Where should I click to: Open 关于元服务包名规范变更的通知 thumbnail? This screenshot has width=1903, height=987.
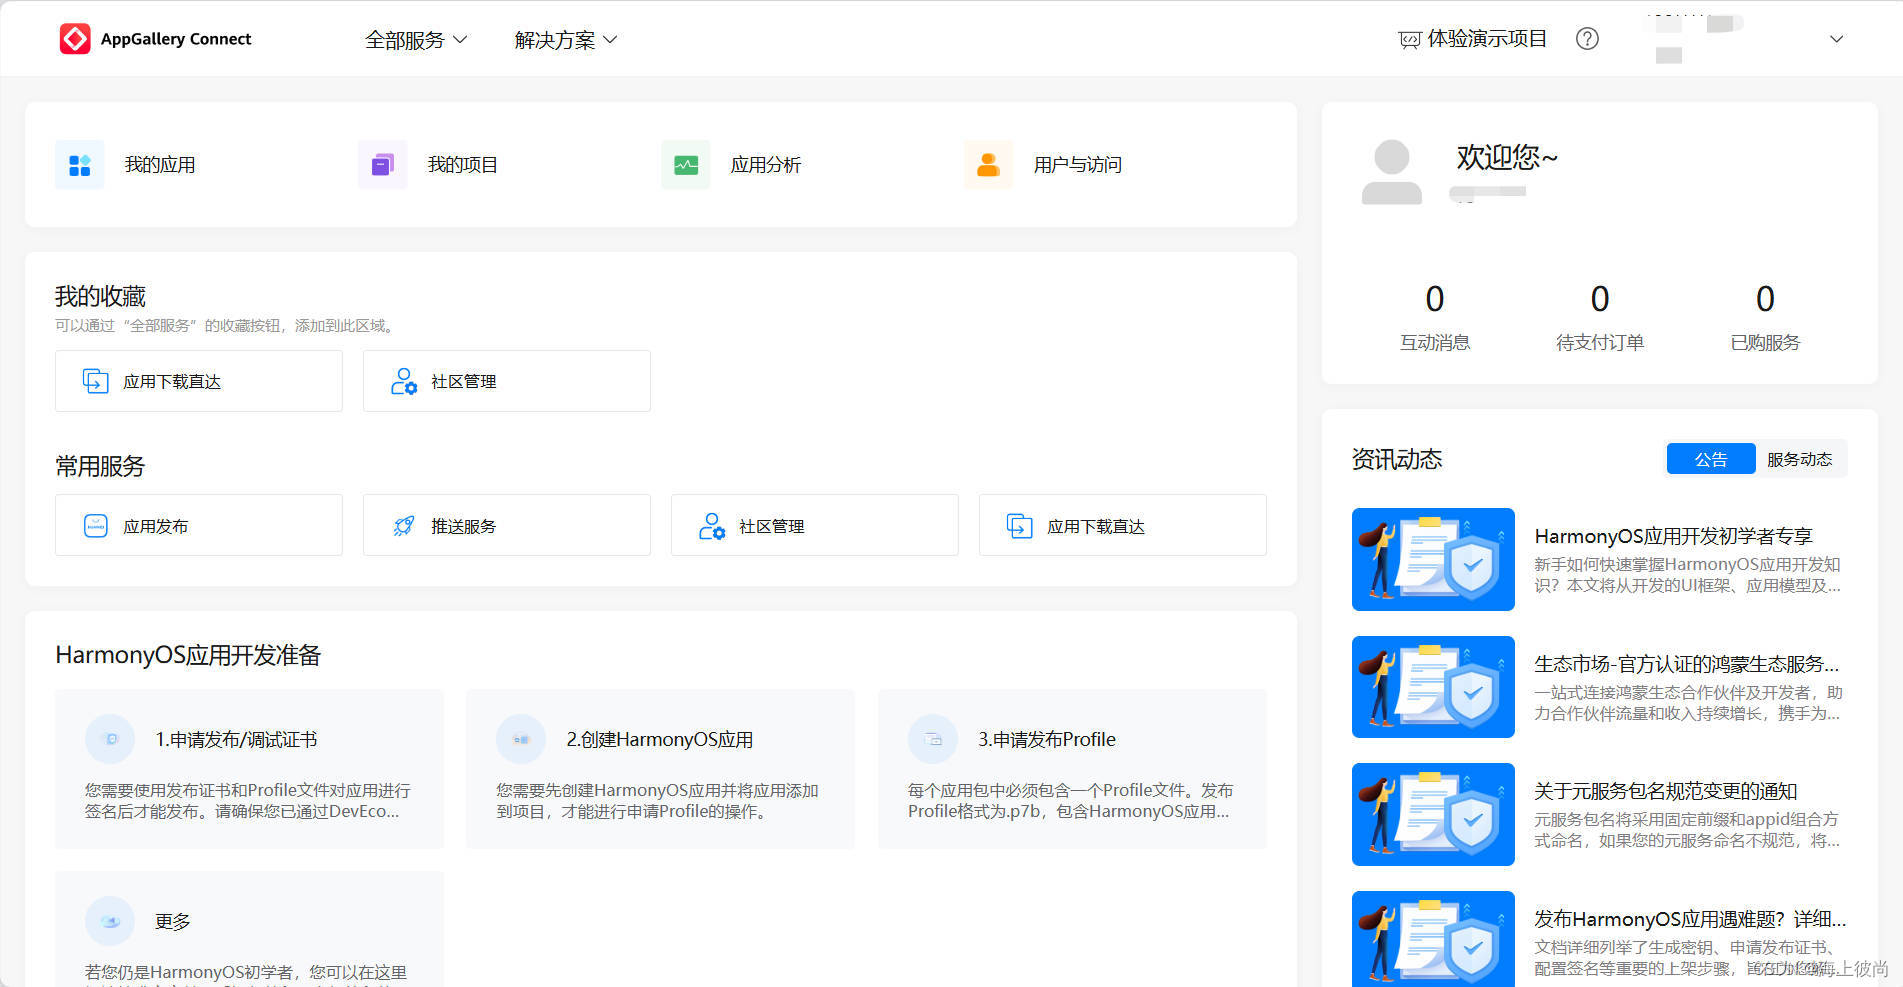pyautogui.click(x=1433, y=814)
